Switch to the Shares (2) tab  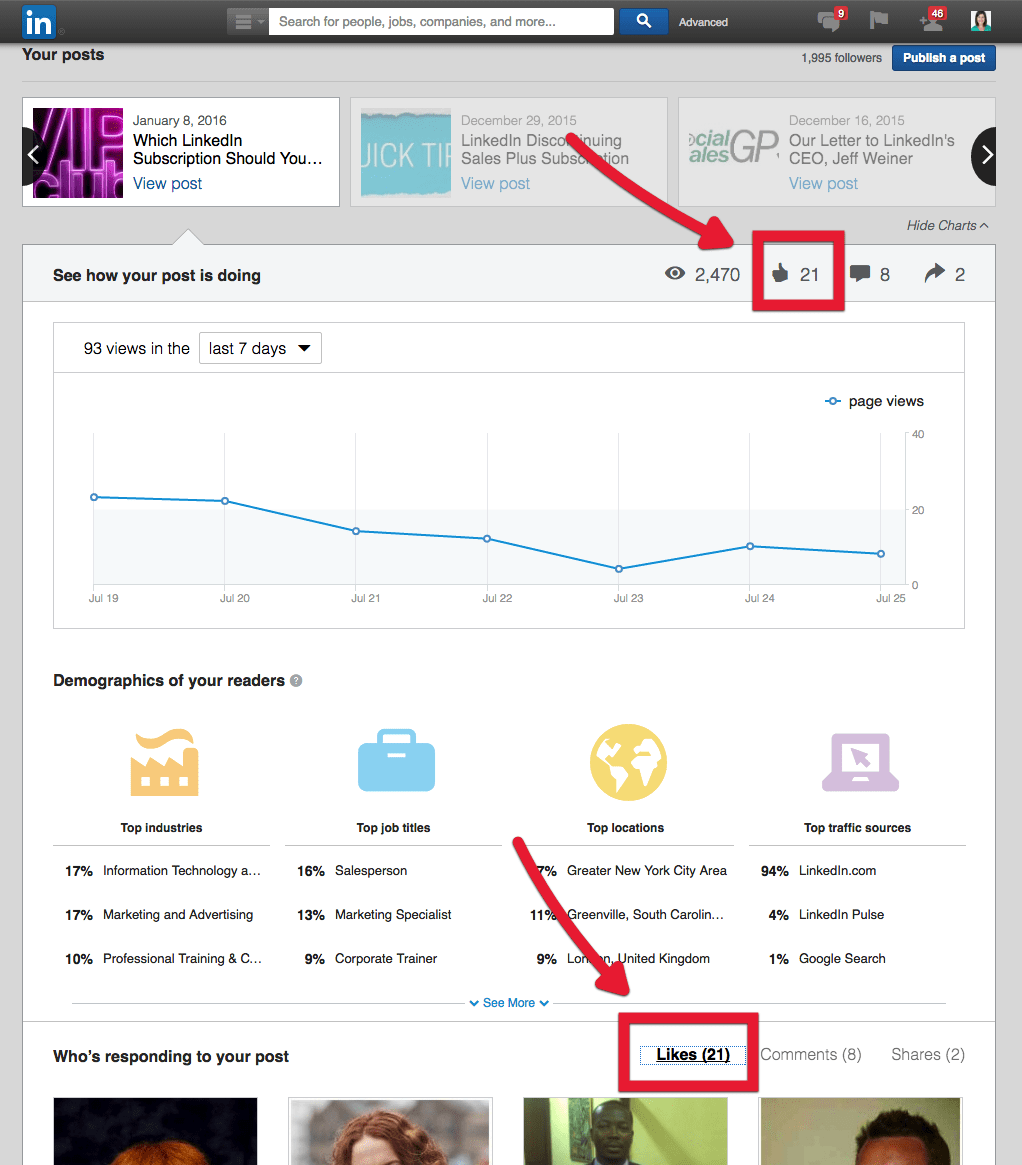pos(927,1055)
